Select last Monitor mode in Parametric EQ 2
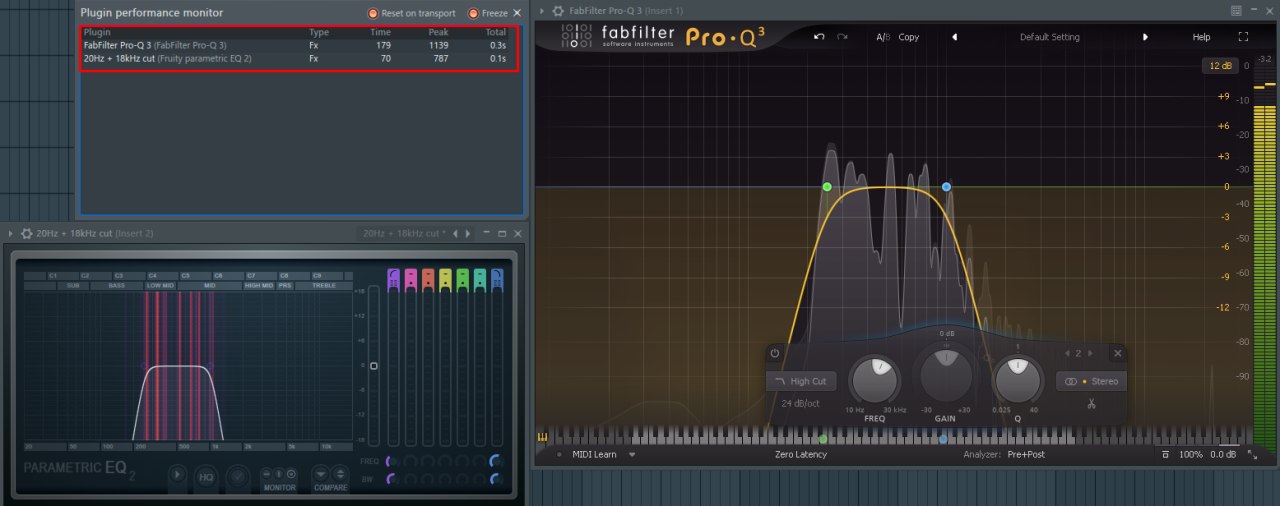 click(291, 474)
